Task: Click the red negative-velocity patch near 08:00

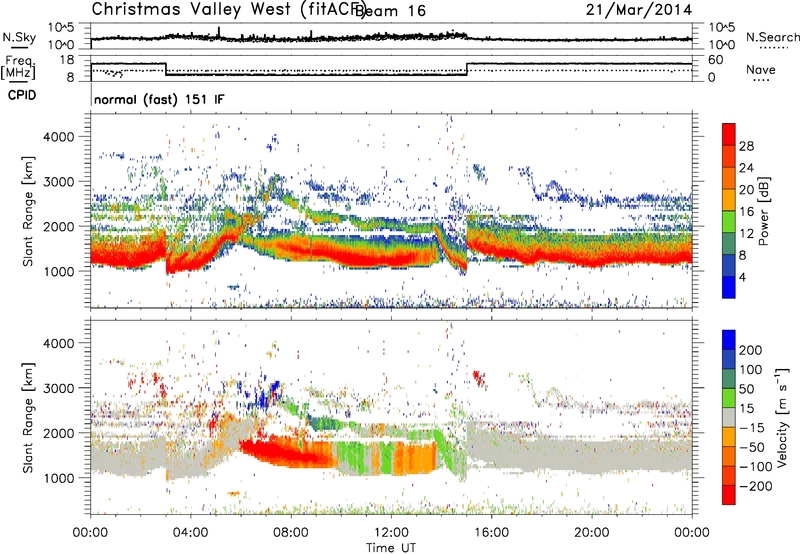Action: click(x=286, y=453)
